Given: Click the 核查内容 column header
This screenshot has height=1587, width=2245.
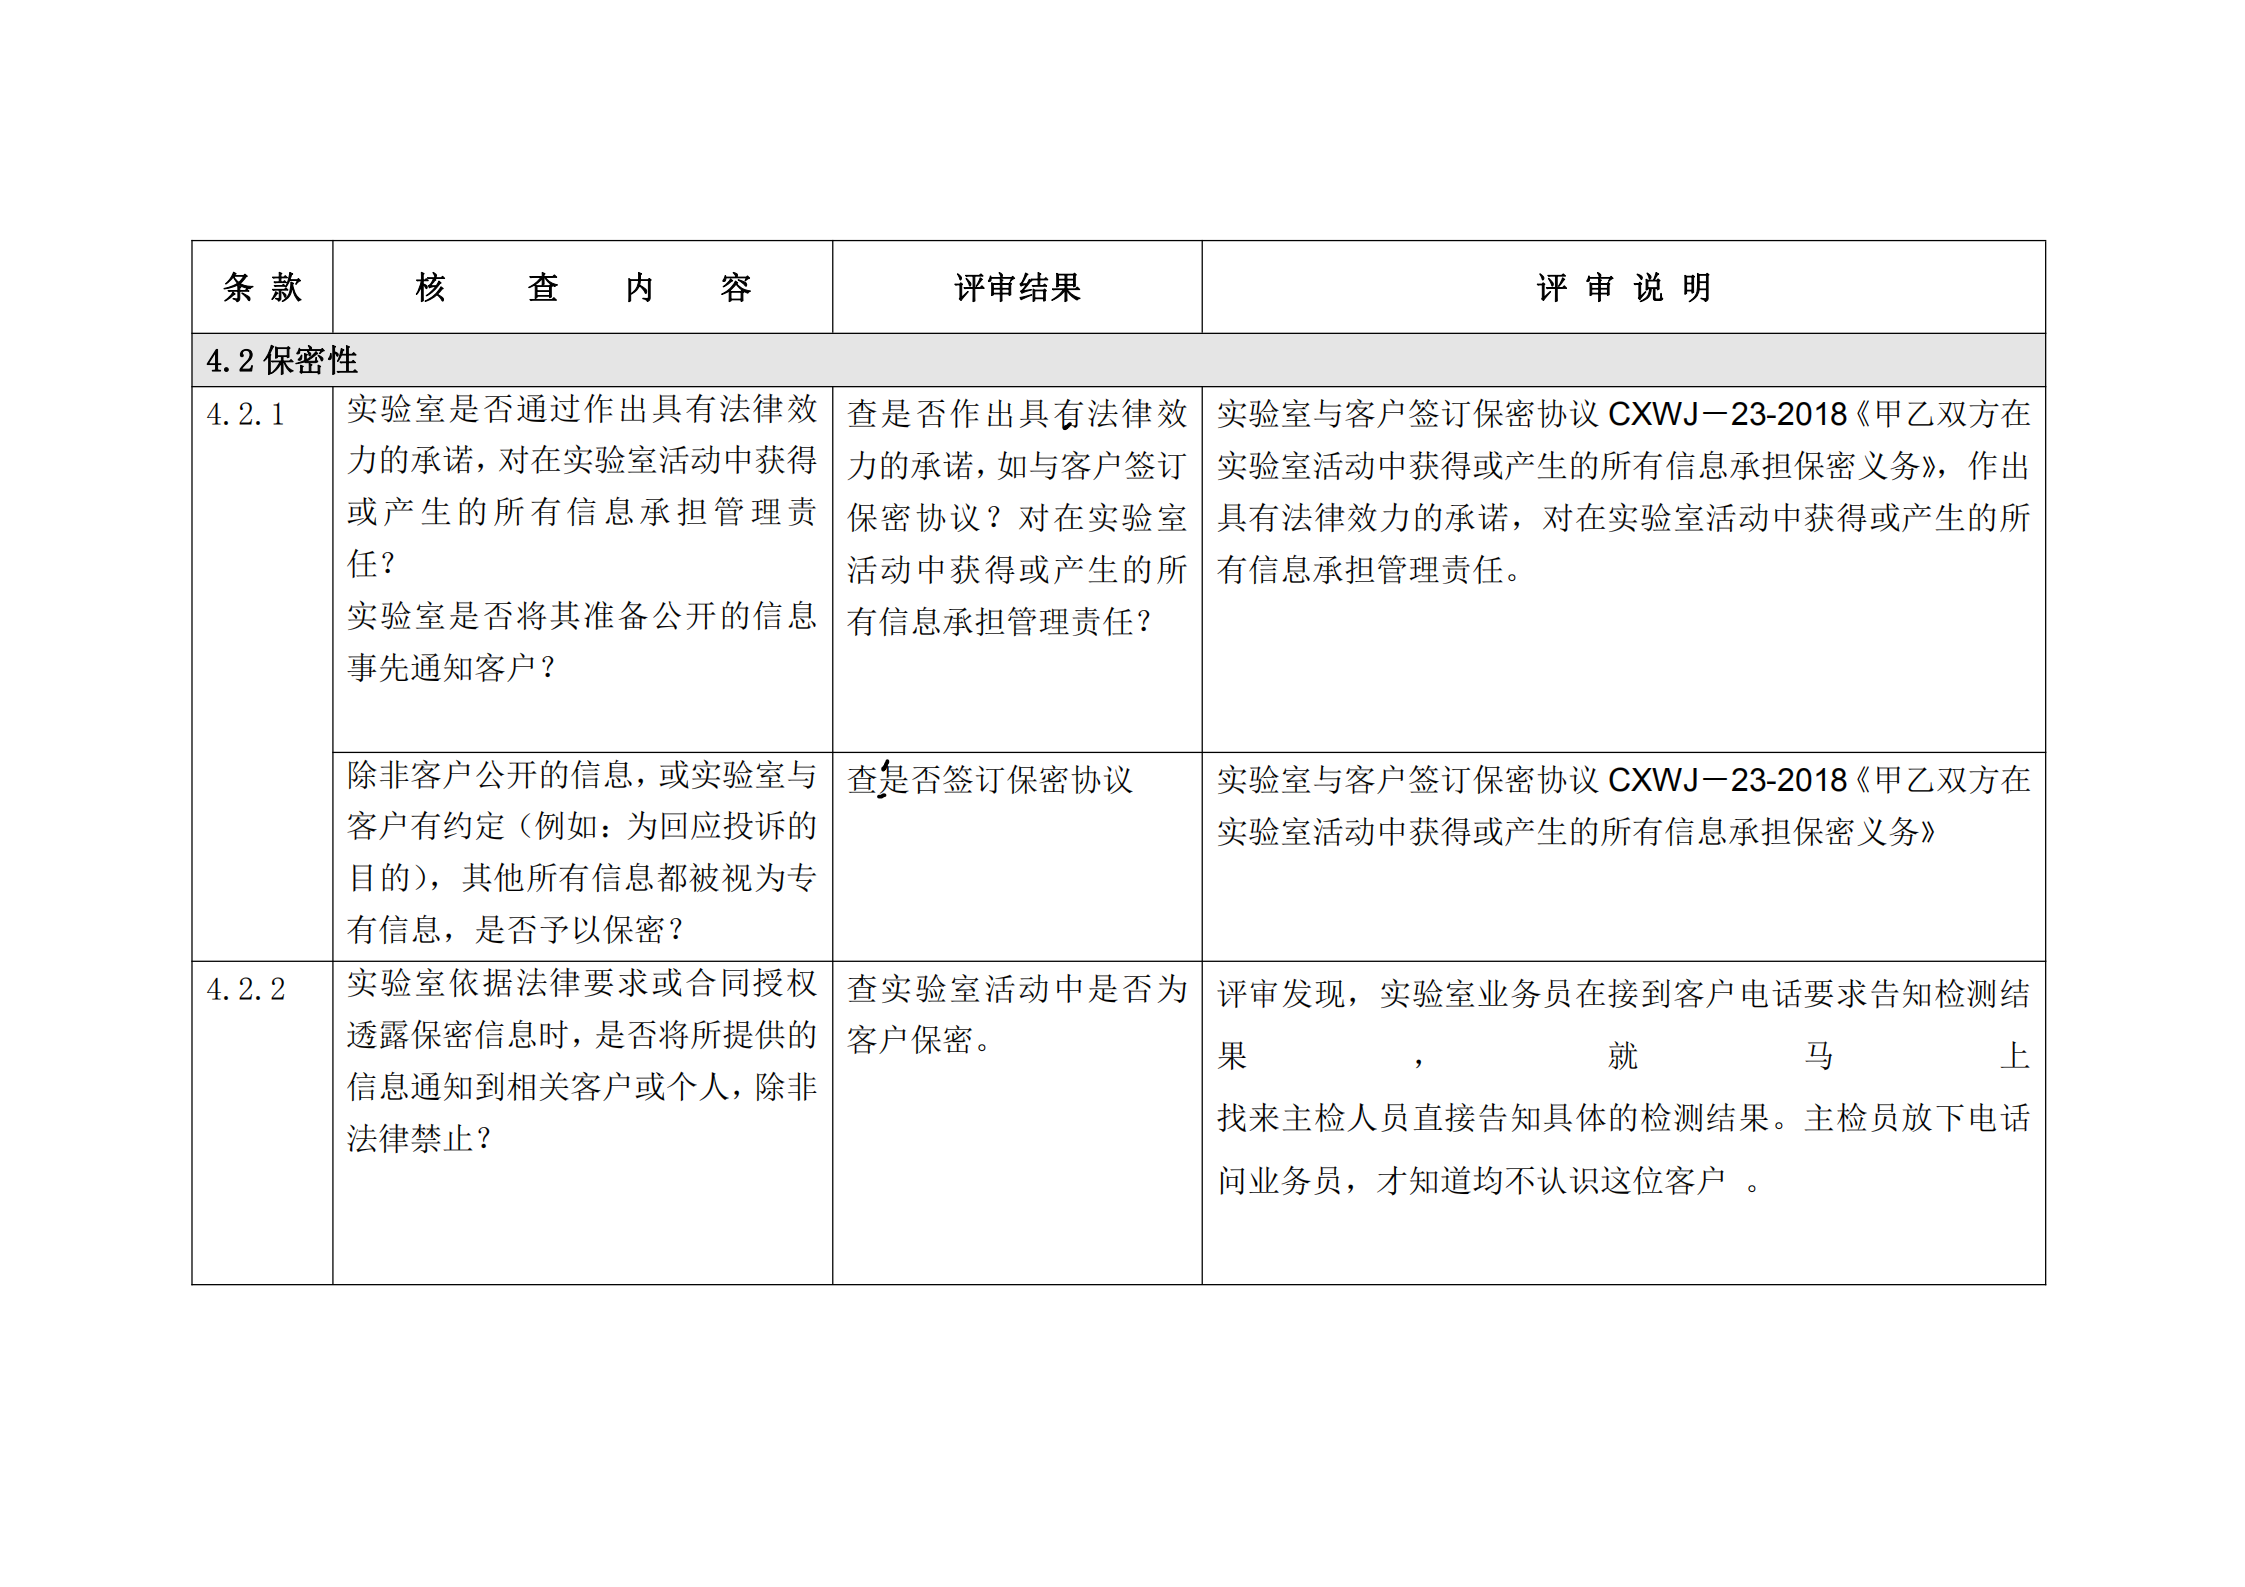Looking at the screenshot, I should tap(582, 288).
